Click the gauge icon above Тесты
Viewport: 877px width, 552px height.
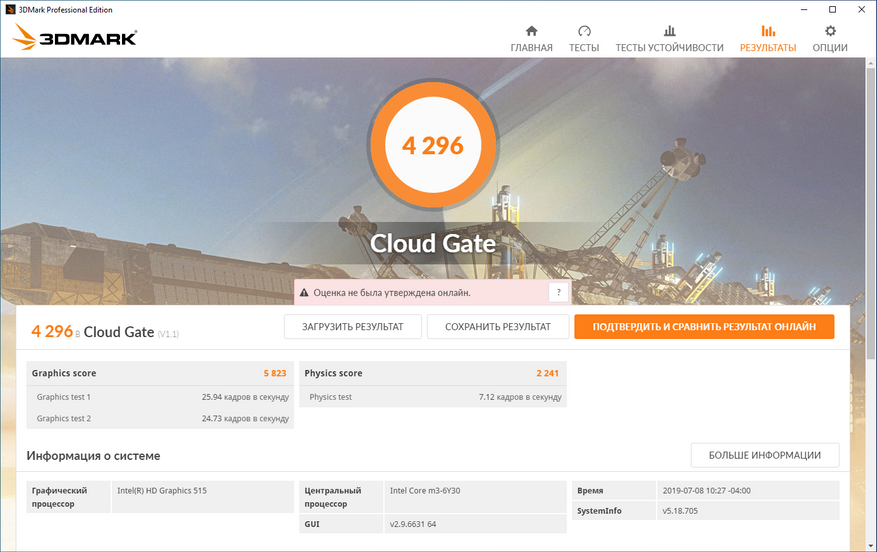coord(584,31)
